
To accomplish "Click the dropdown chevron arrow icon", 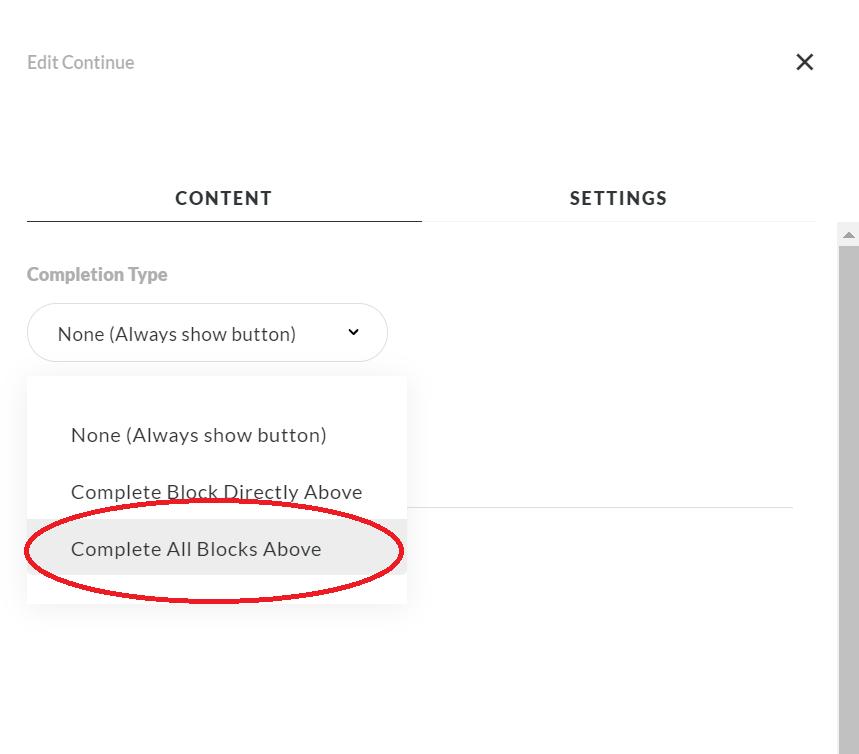I will [x=353, y=333].
